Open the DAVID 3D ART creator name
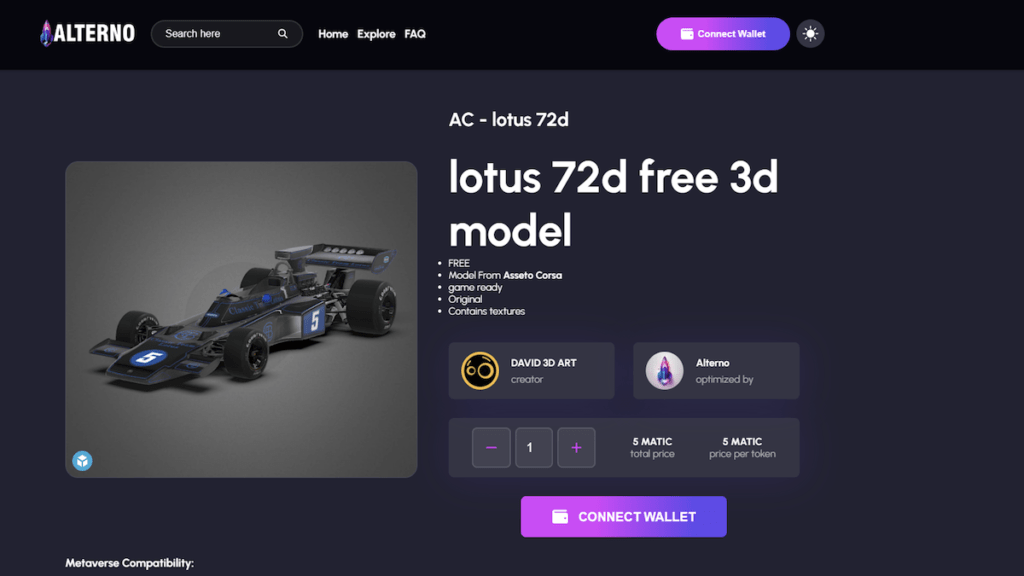The height and width of the screenshot is (576, 1024). click(x=543, y=363)
